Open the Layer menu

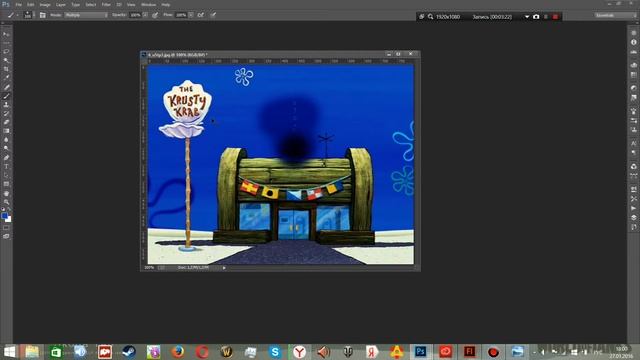coord(61,4)
